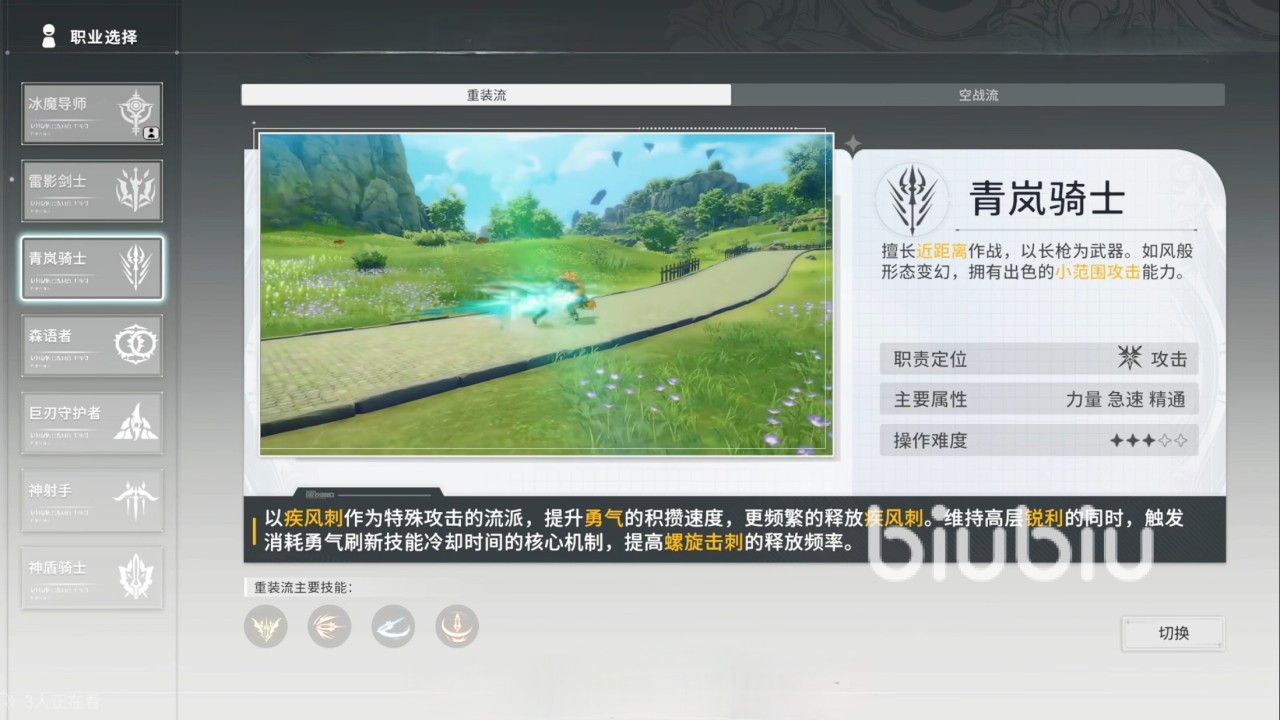Select the 神盾骑士 class card
The height and width of the screenshot is (720, 1280).
pyautogui.click(x=92, y=577)
